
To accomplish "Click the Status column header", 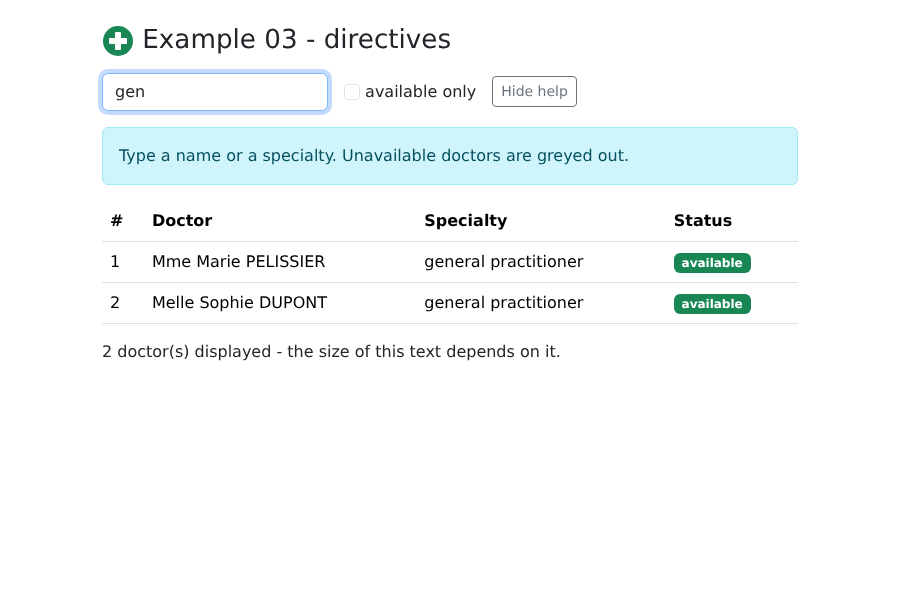I will click(x=703, y=220).
